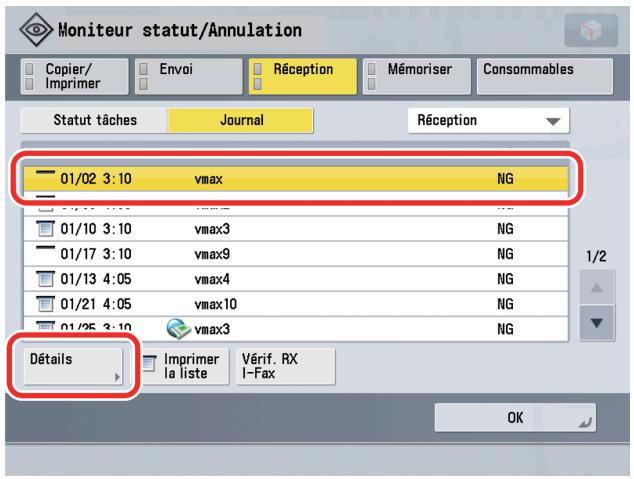Select the vmax10 log entry

296,304
